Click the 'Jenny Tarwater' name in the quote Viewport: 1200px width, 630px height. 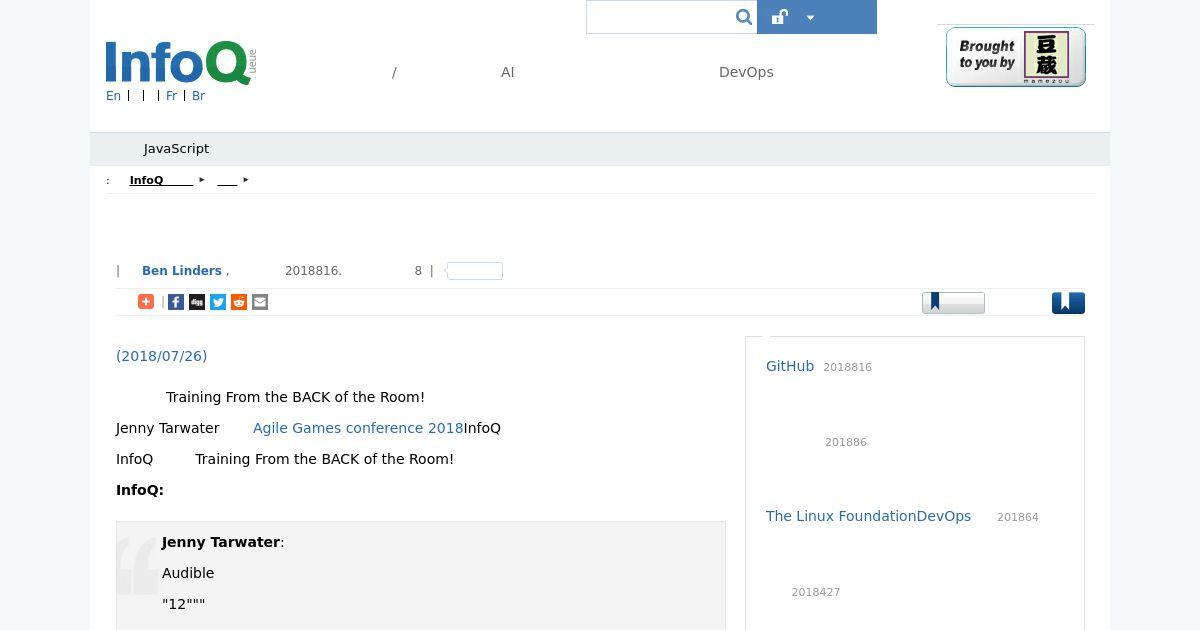[x=221, y=542]
